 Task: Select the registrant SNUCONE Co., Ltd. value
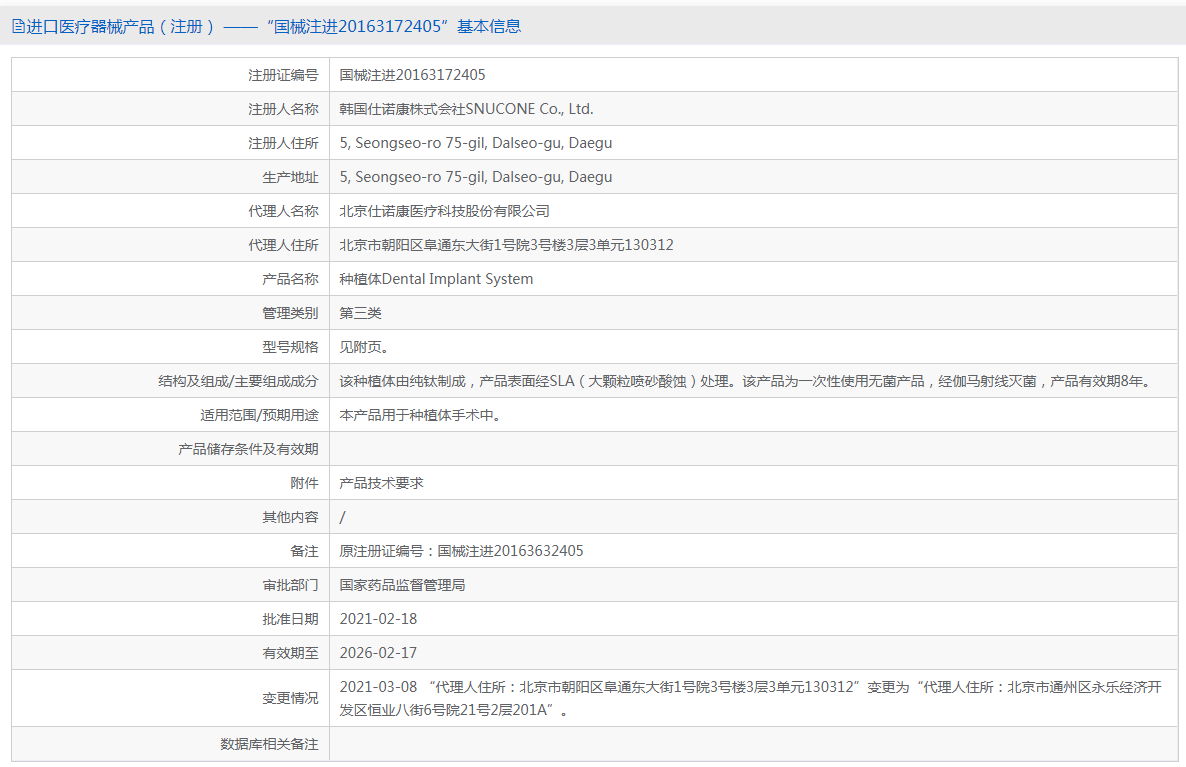coord(466,109)
